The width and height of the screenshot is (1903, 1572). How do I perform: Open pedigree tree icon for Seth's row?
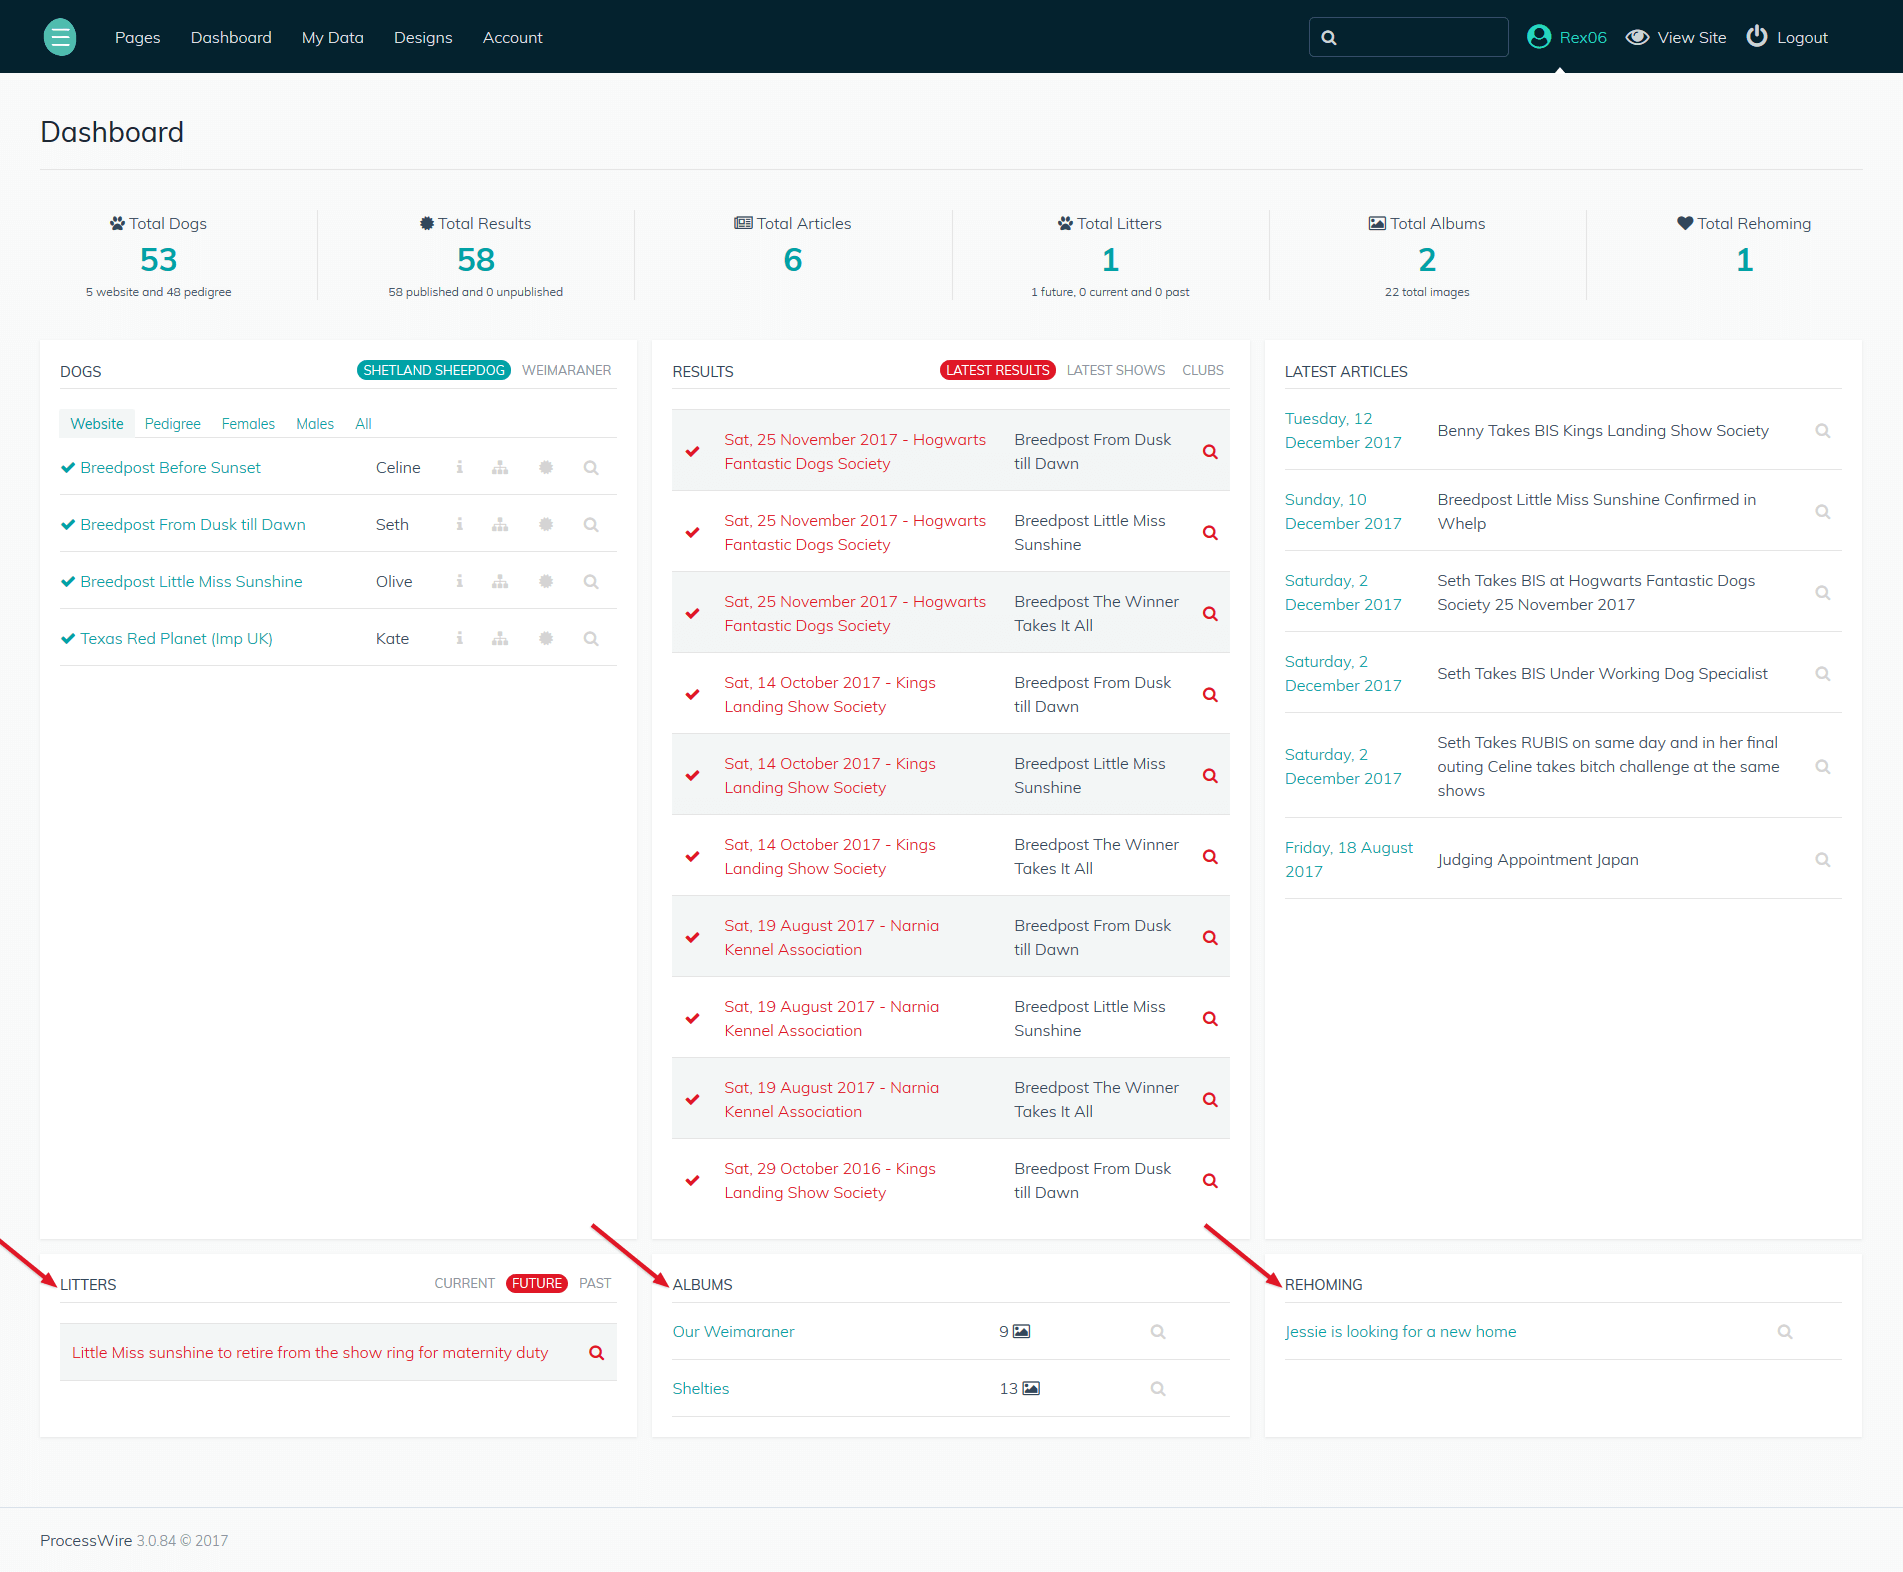tap(500, 524)
